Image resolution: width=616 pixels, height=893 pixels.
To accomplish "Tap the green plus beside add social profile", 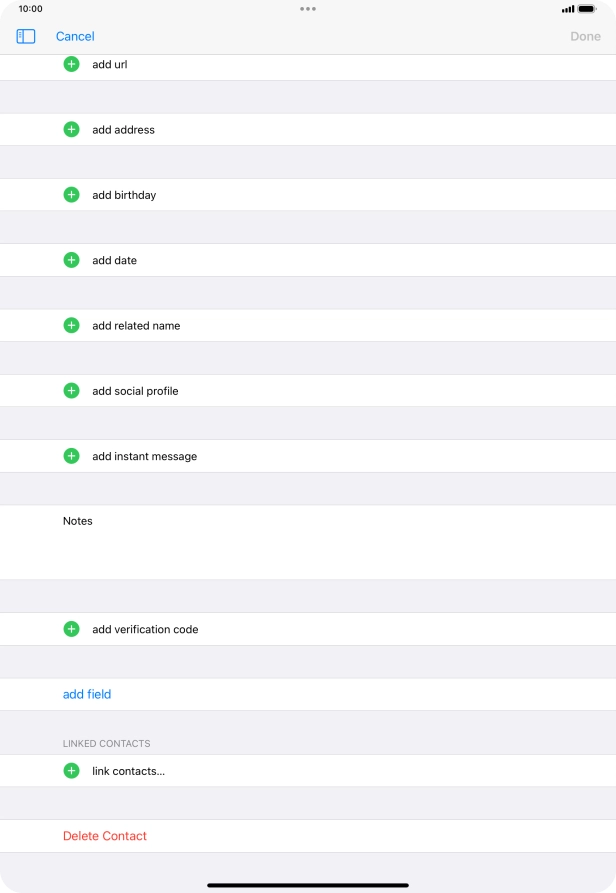I will point(71,391).
